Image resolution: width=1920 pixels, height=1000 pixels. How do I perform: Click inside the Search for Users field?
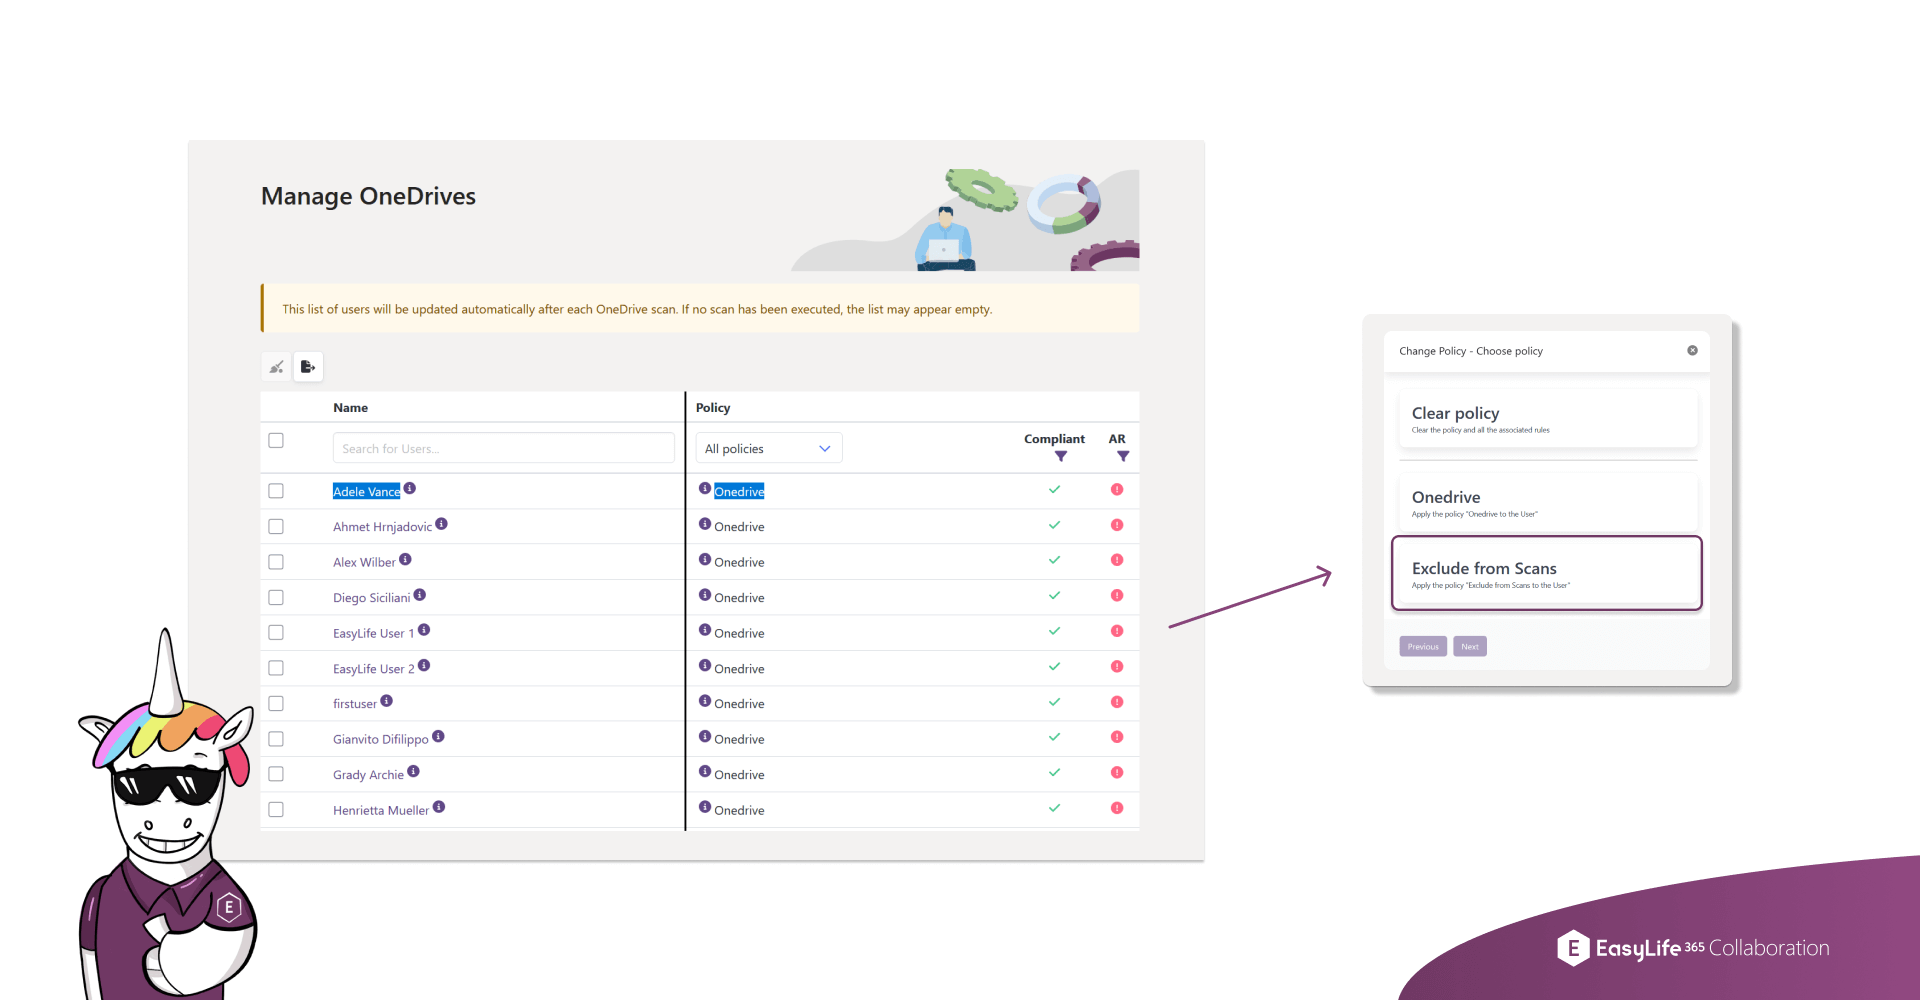(503, 447)
